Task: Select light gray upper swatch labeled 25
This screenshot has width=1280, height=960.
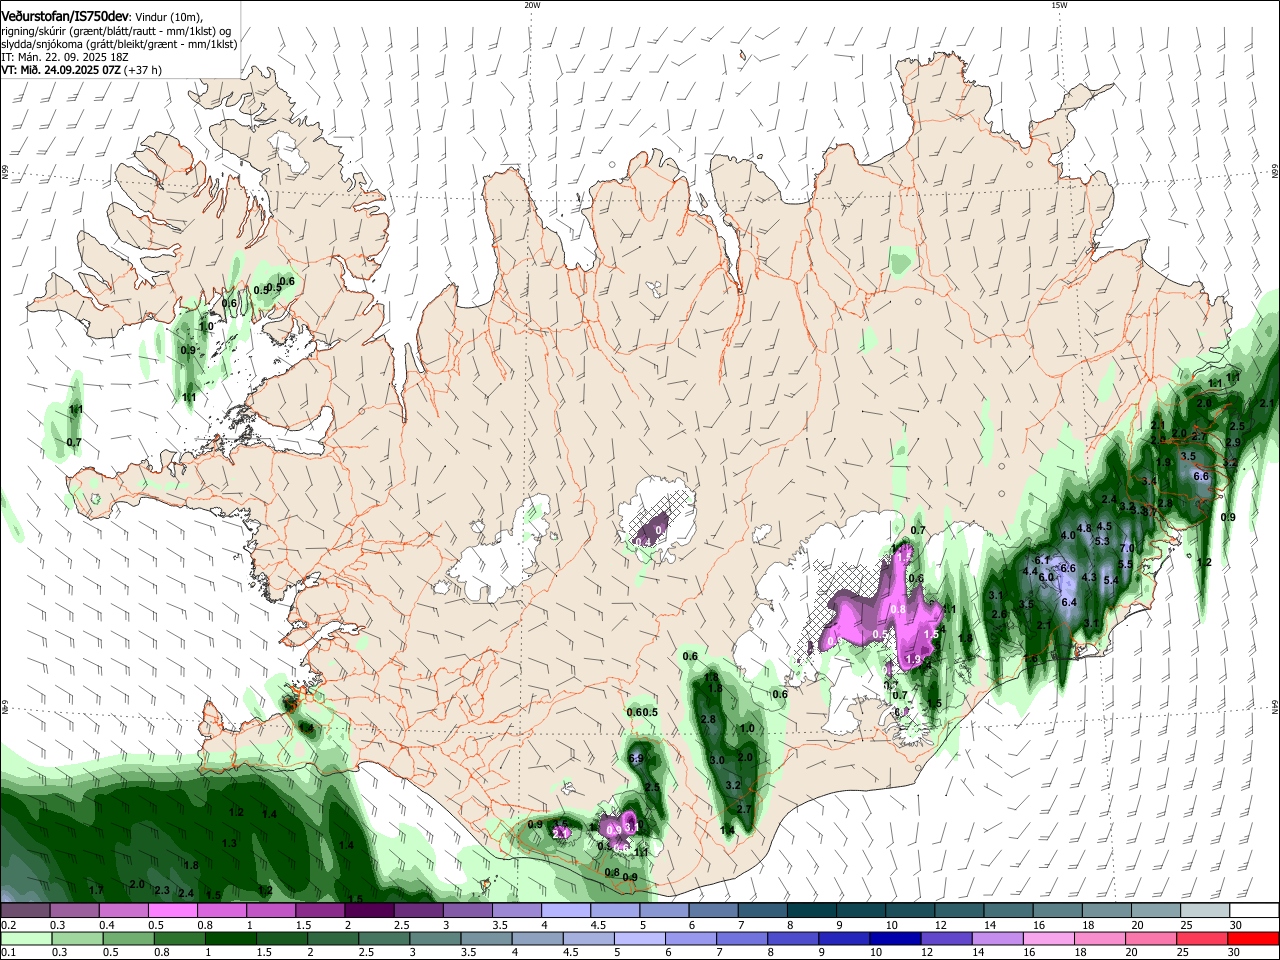Action: point(1206,911)
